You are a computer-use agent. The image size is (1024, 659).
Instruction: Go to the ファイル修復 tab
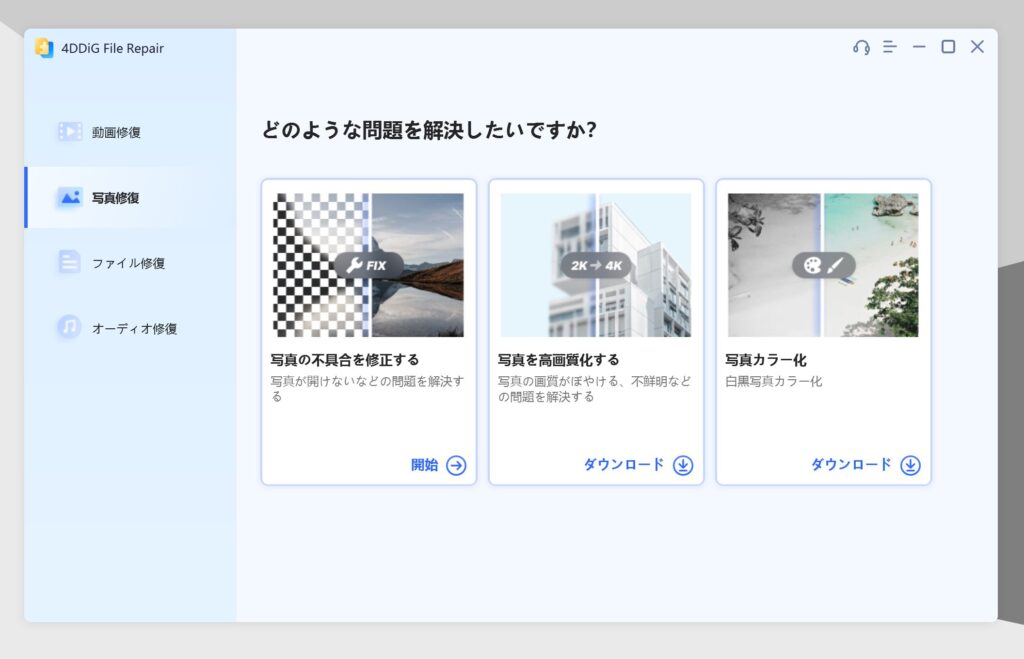pos(131,263)
